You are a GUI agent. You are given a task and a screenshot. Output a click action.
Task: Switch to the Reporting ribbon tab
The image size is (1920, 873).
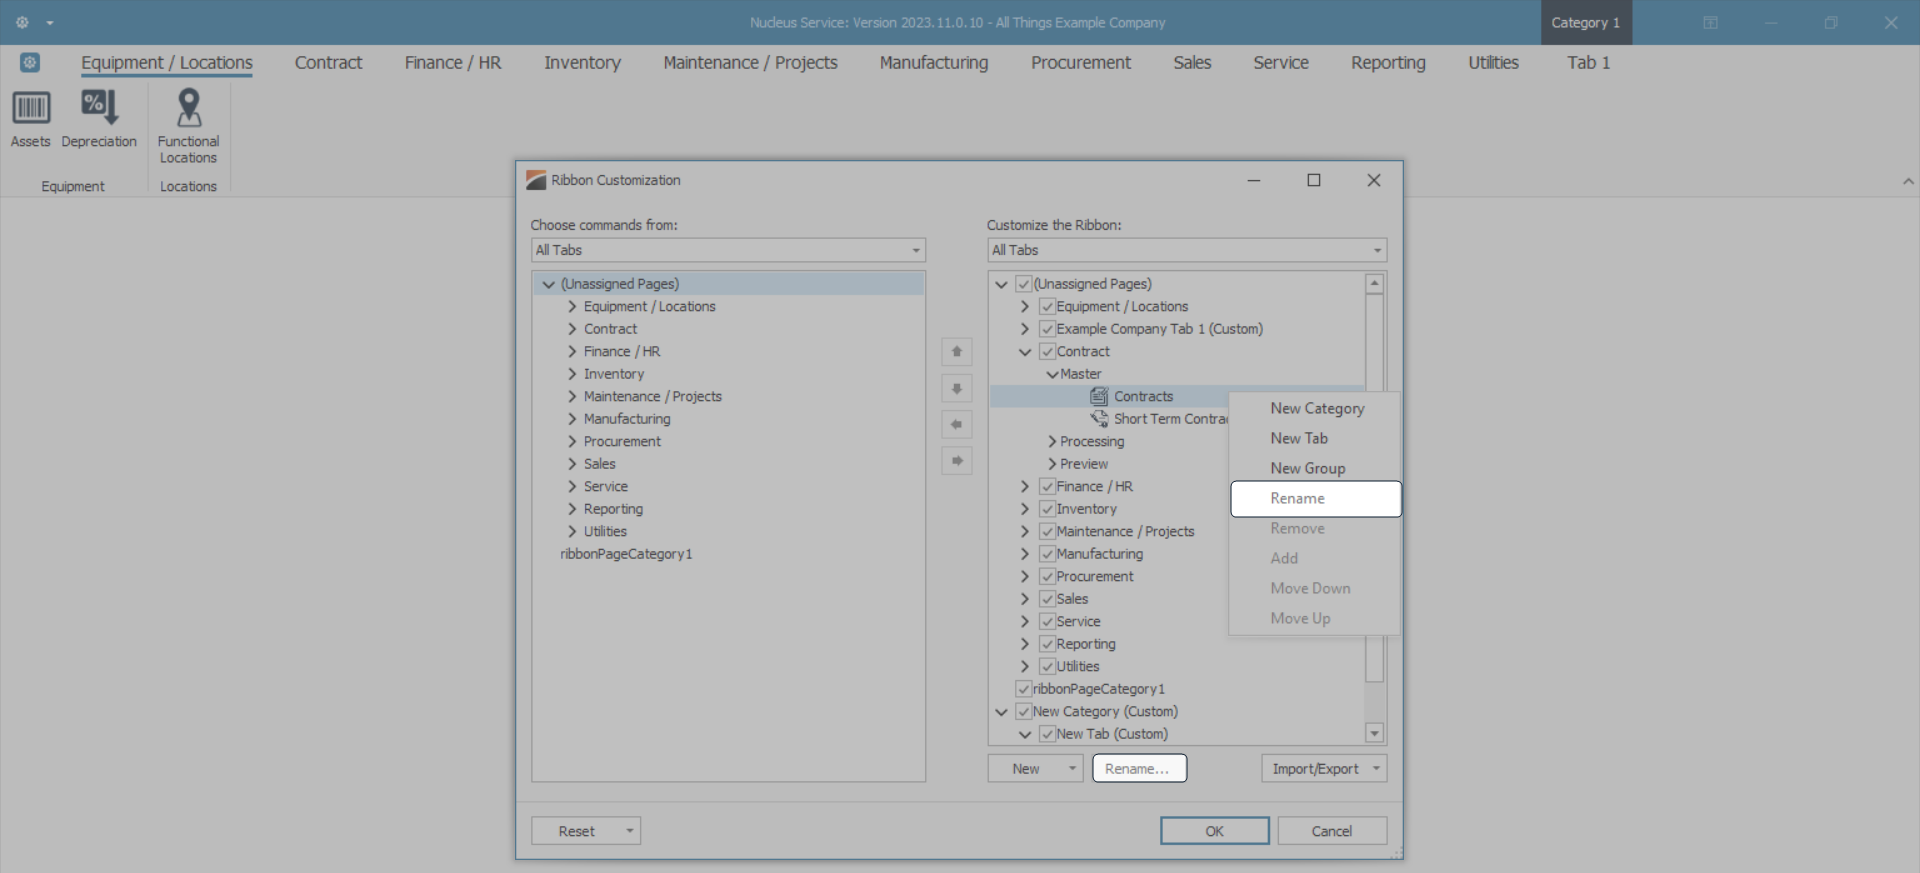pos(1388,63)
